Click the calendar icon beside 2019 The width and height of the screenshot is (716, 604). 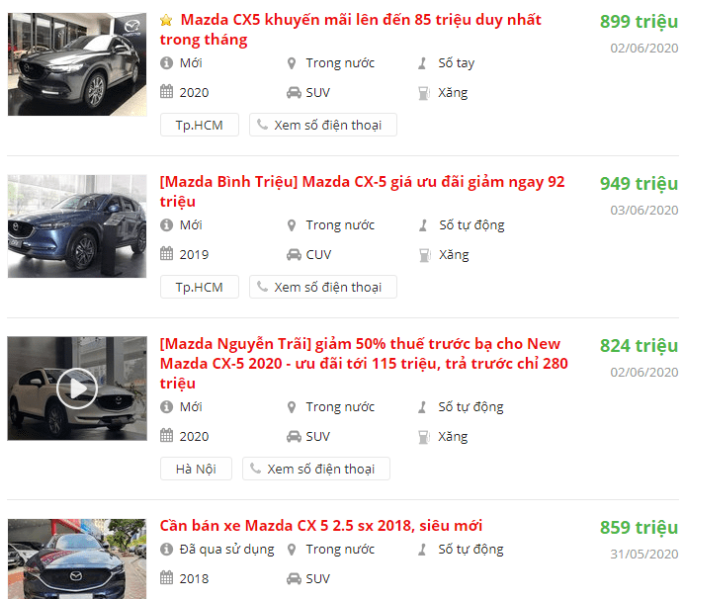[167, 254]
